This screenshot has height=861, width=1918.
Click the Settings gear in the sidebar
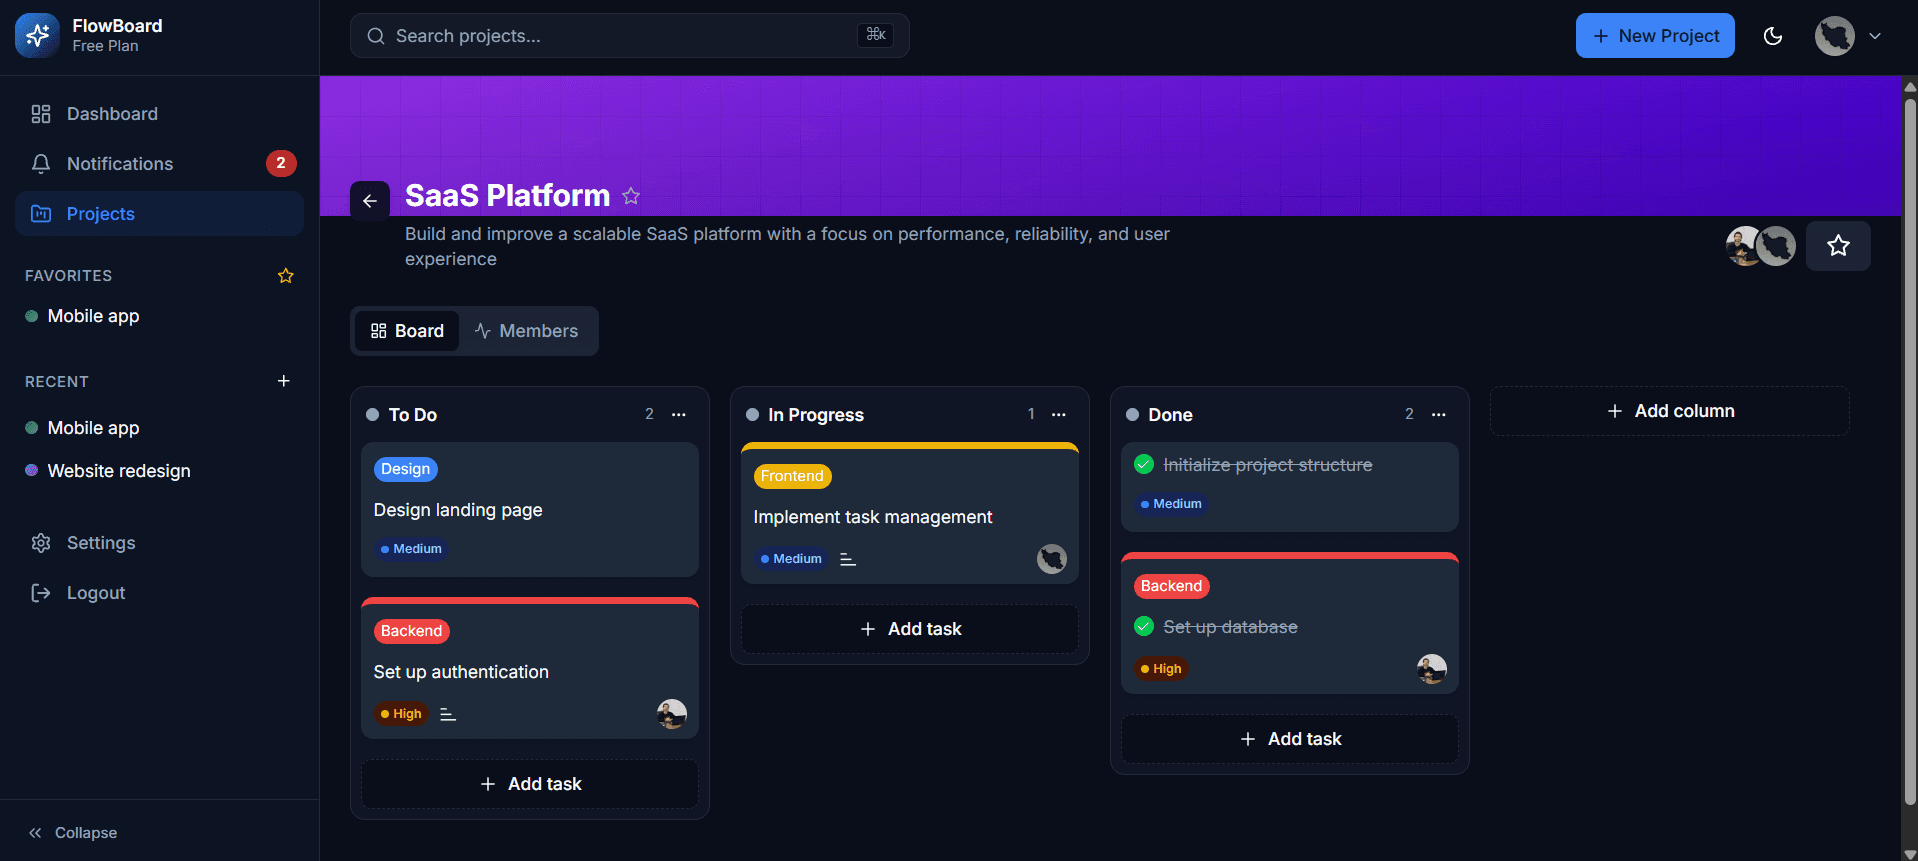point(41,543)
